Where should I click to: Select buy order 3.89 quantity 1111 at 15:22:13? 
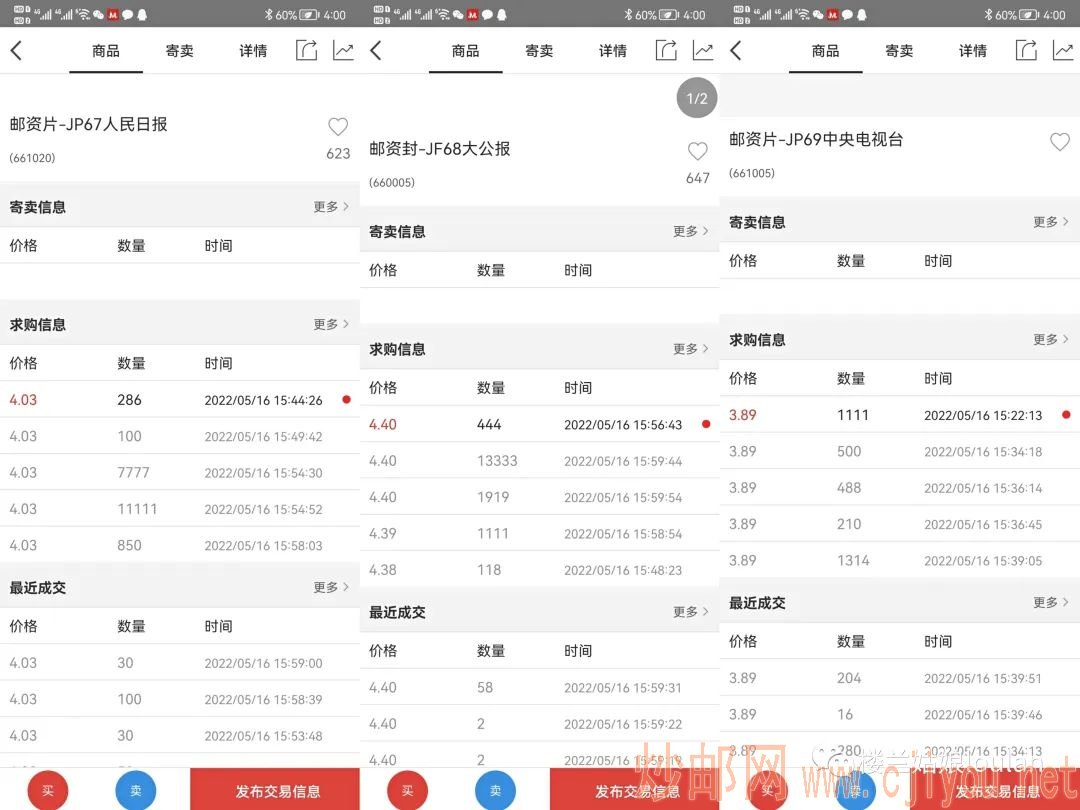[900, 415]
